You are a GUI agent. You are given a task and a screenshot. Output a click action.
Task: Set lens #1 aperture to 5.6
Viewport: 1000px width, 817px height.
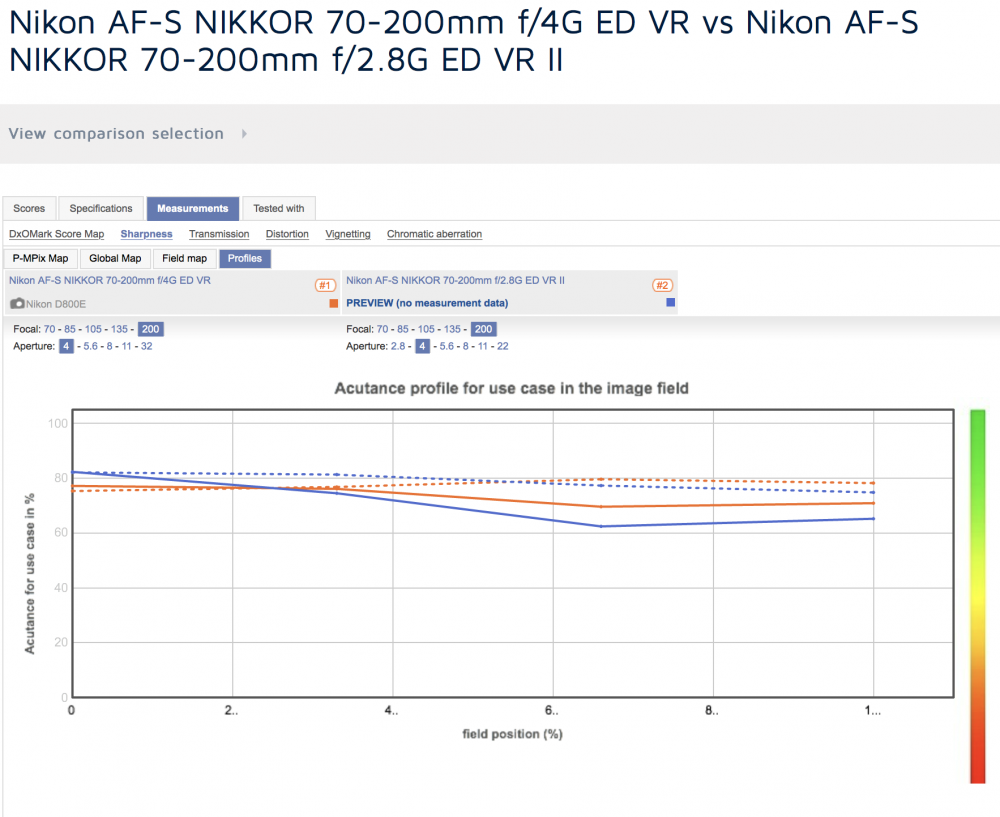(x=91, y=346)
